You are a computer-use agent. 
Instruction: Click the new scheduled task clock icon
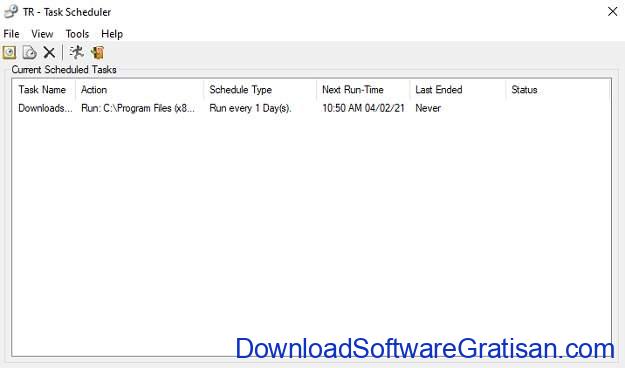(x=10, y=52)
